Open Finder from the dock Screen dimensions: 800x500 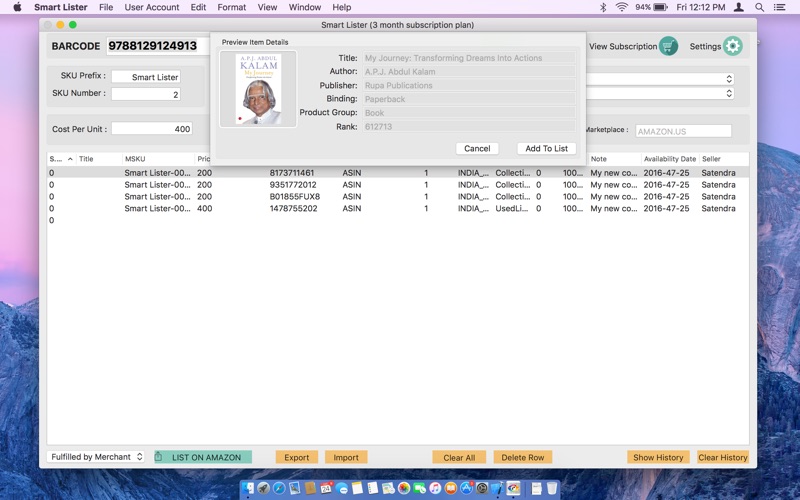tap(248, 488)
